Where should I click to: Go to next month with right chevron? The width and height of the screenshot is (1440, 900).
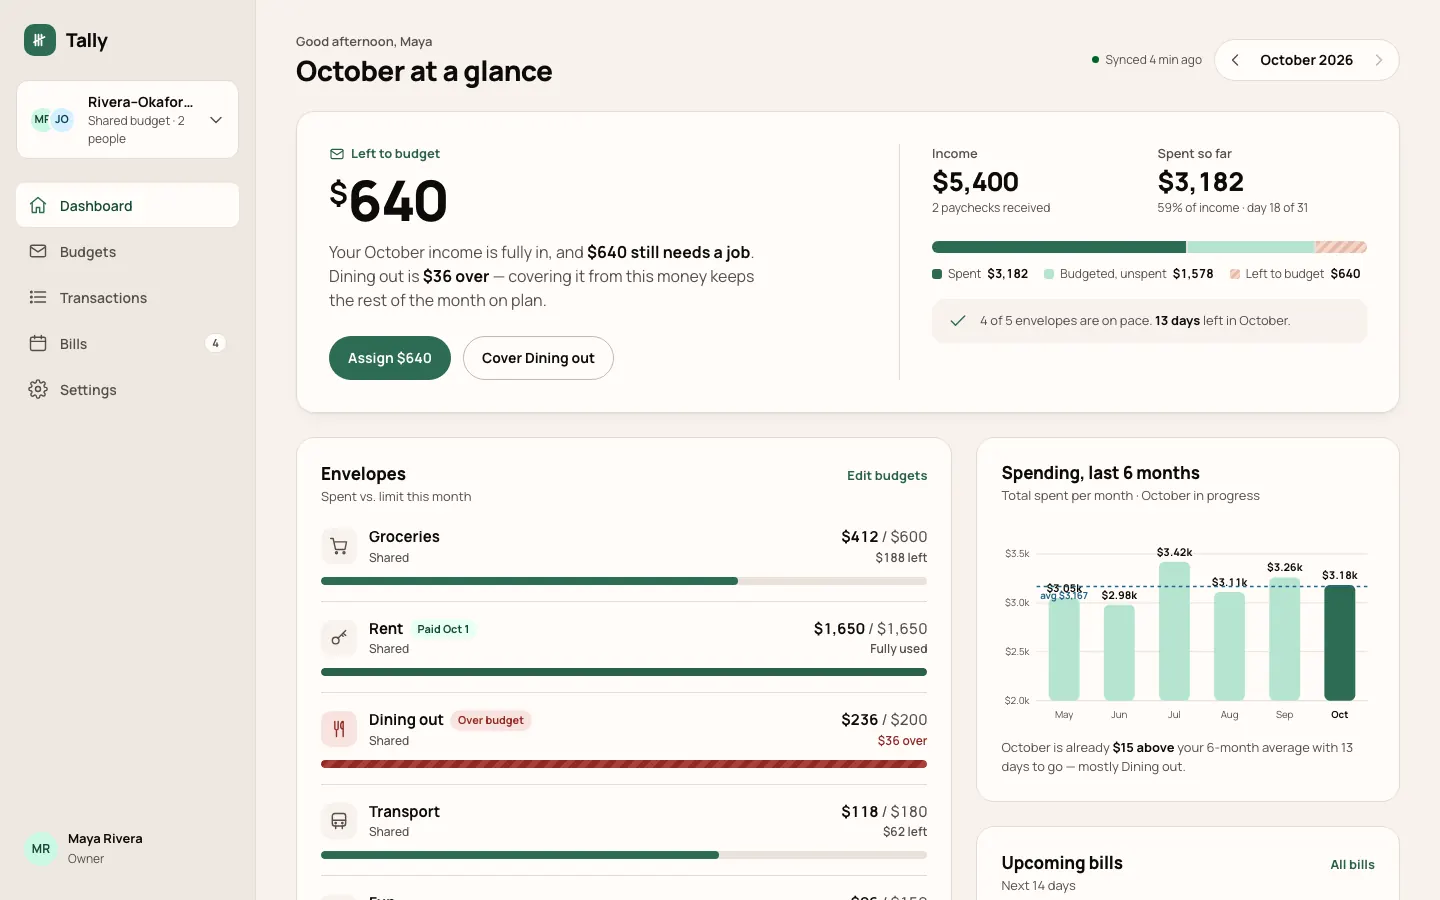point(1379,60)
